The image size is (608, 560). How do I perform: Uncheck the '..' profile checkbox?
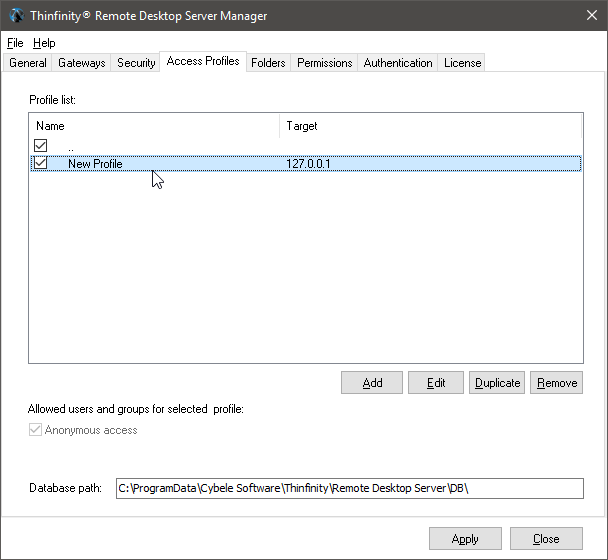pyautogui.click(x=40, y=146)
